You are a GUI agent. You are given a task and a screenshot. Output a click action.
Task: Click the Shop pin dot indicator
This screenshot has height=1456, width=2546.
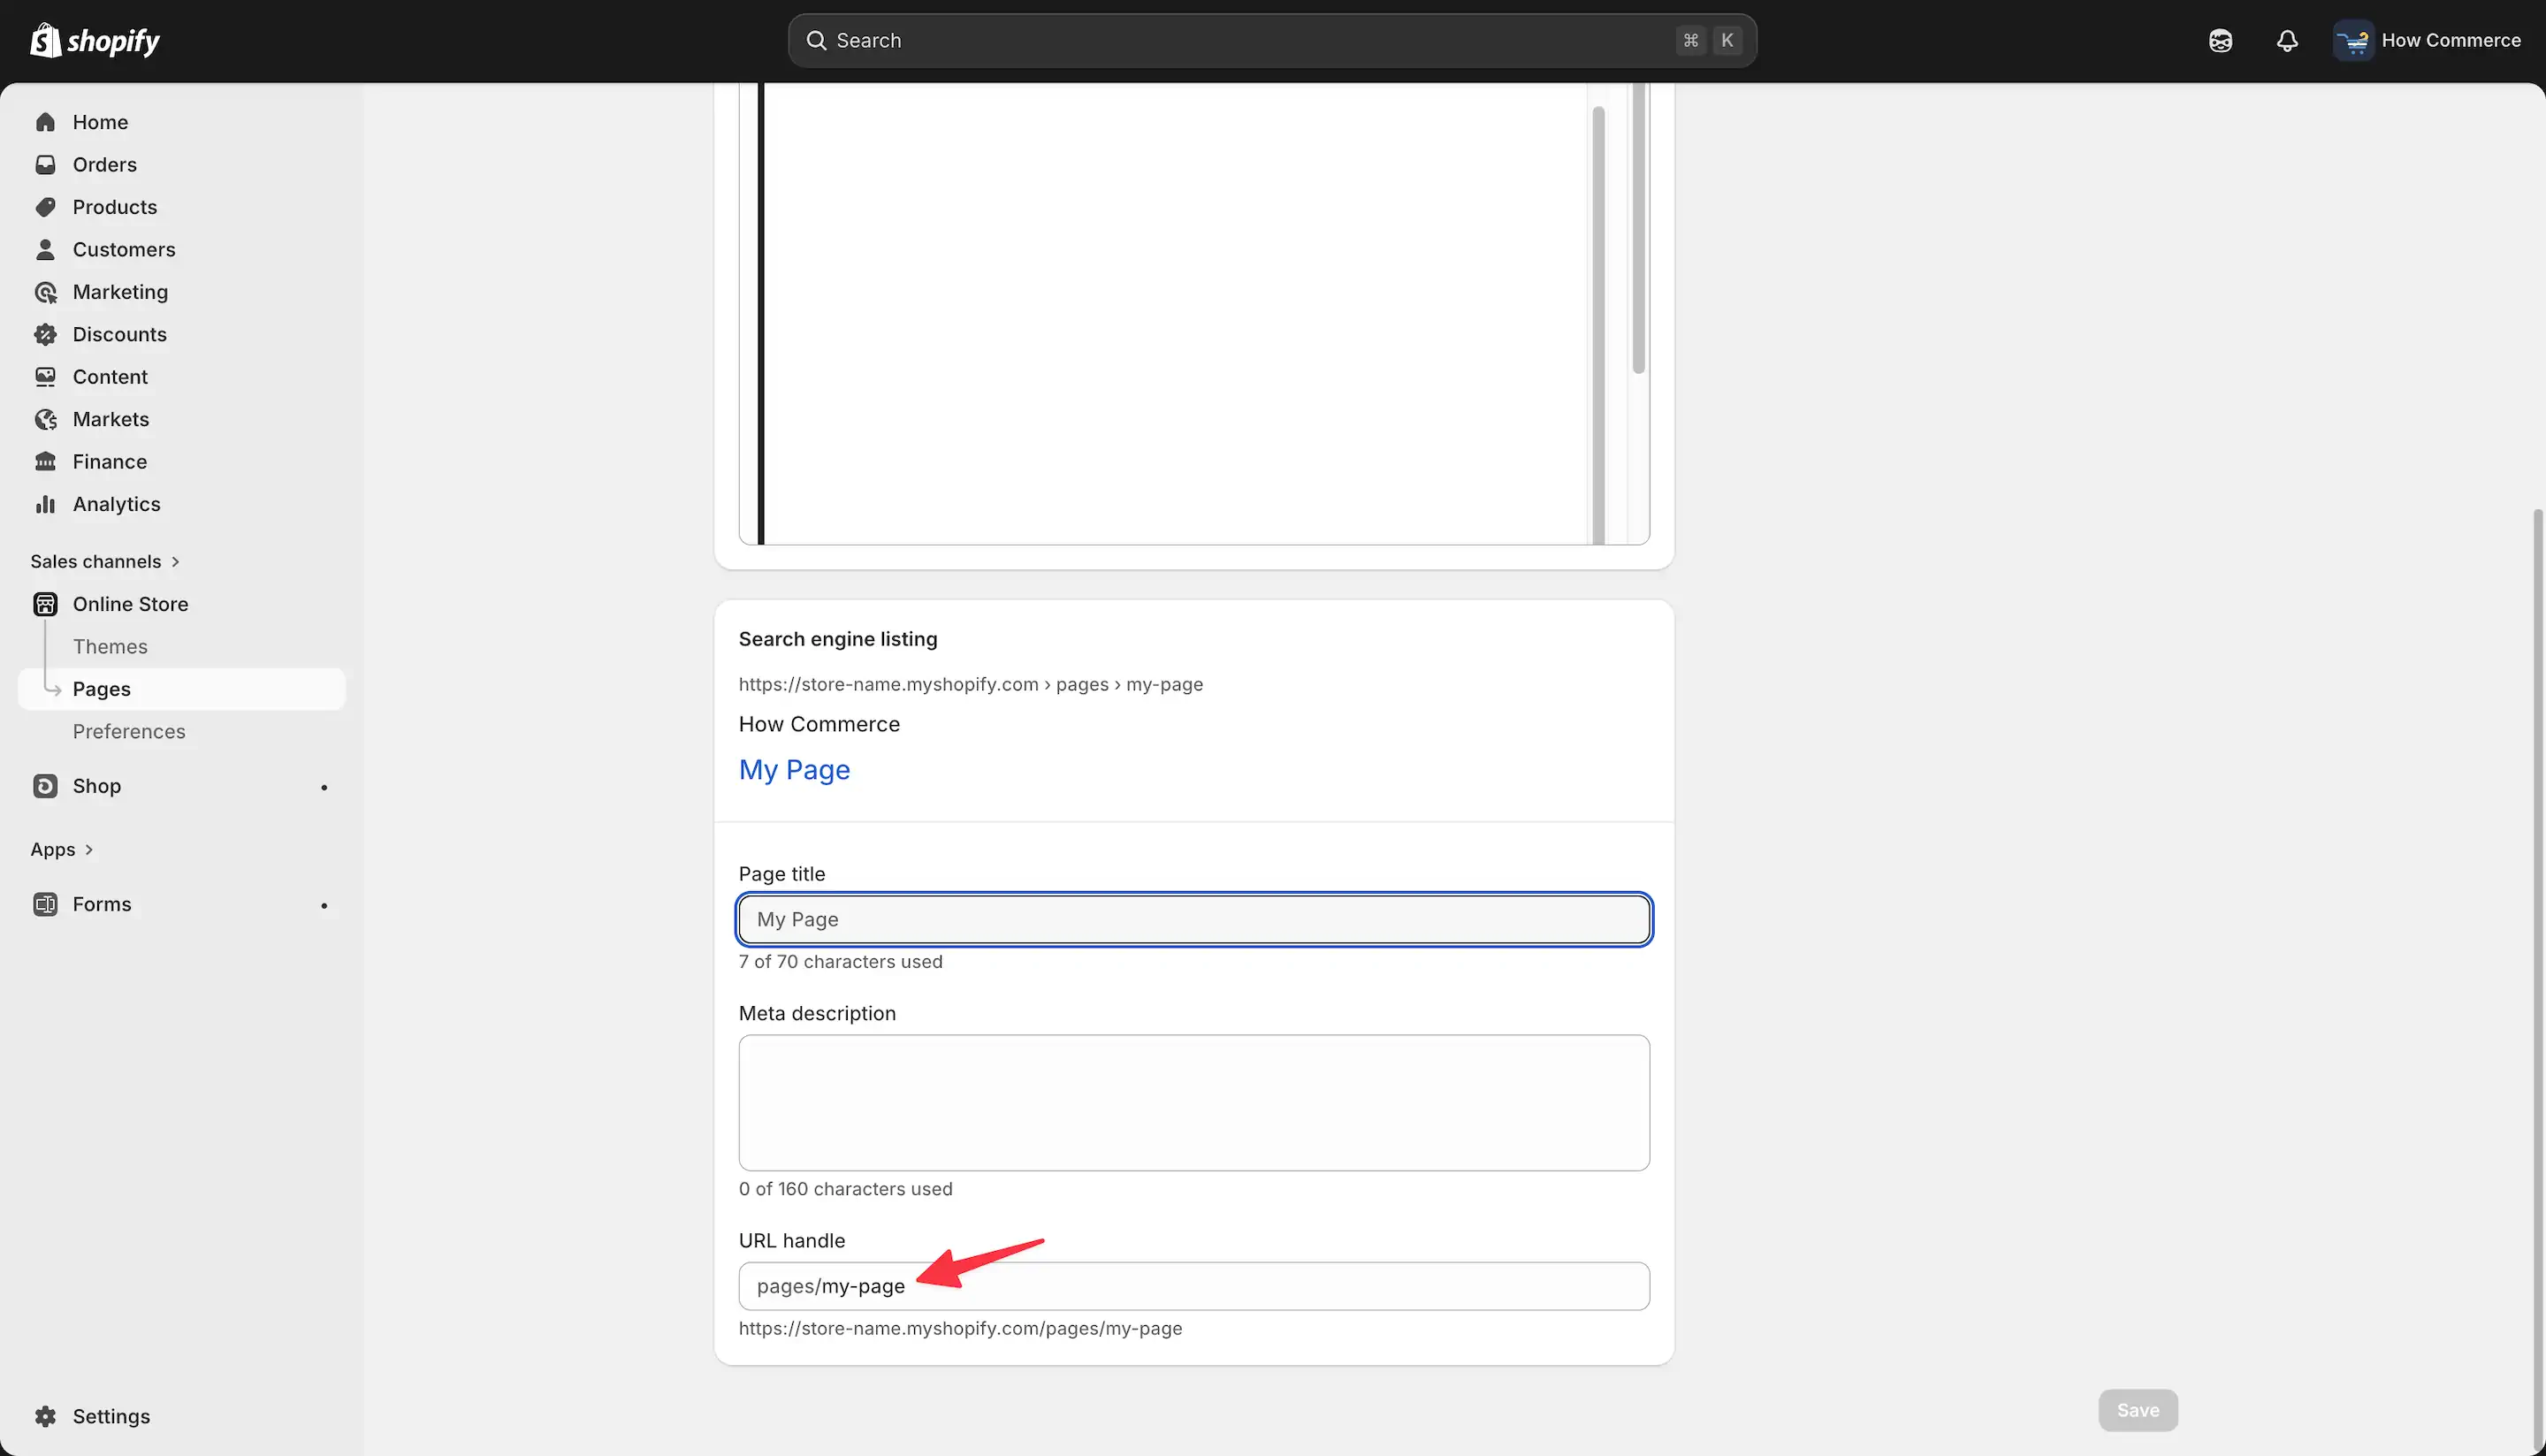[x=324, y=788]
